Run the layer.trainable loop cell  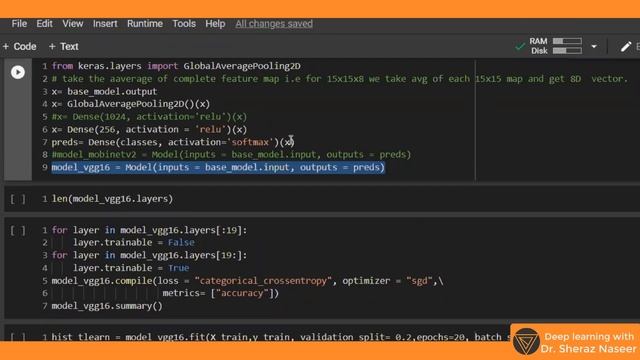coord(18,230)
